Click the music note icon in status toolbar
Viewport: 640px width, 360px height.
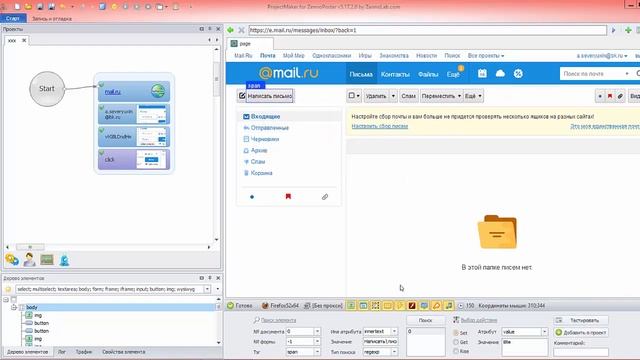coord(449,305)
